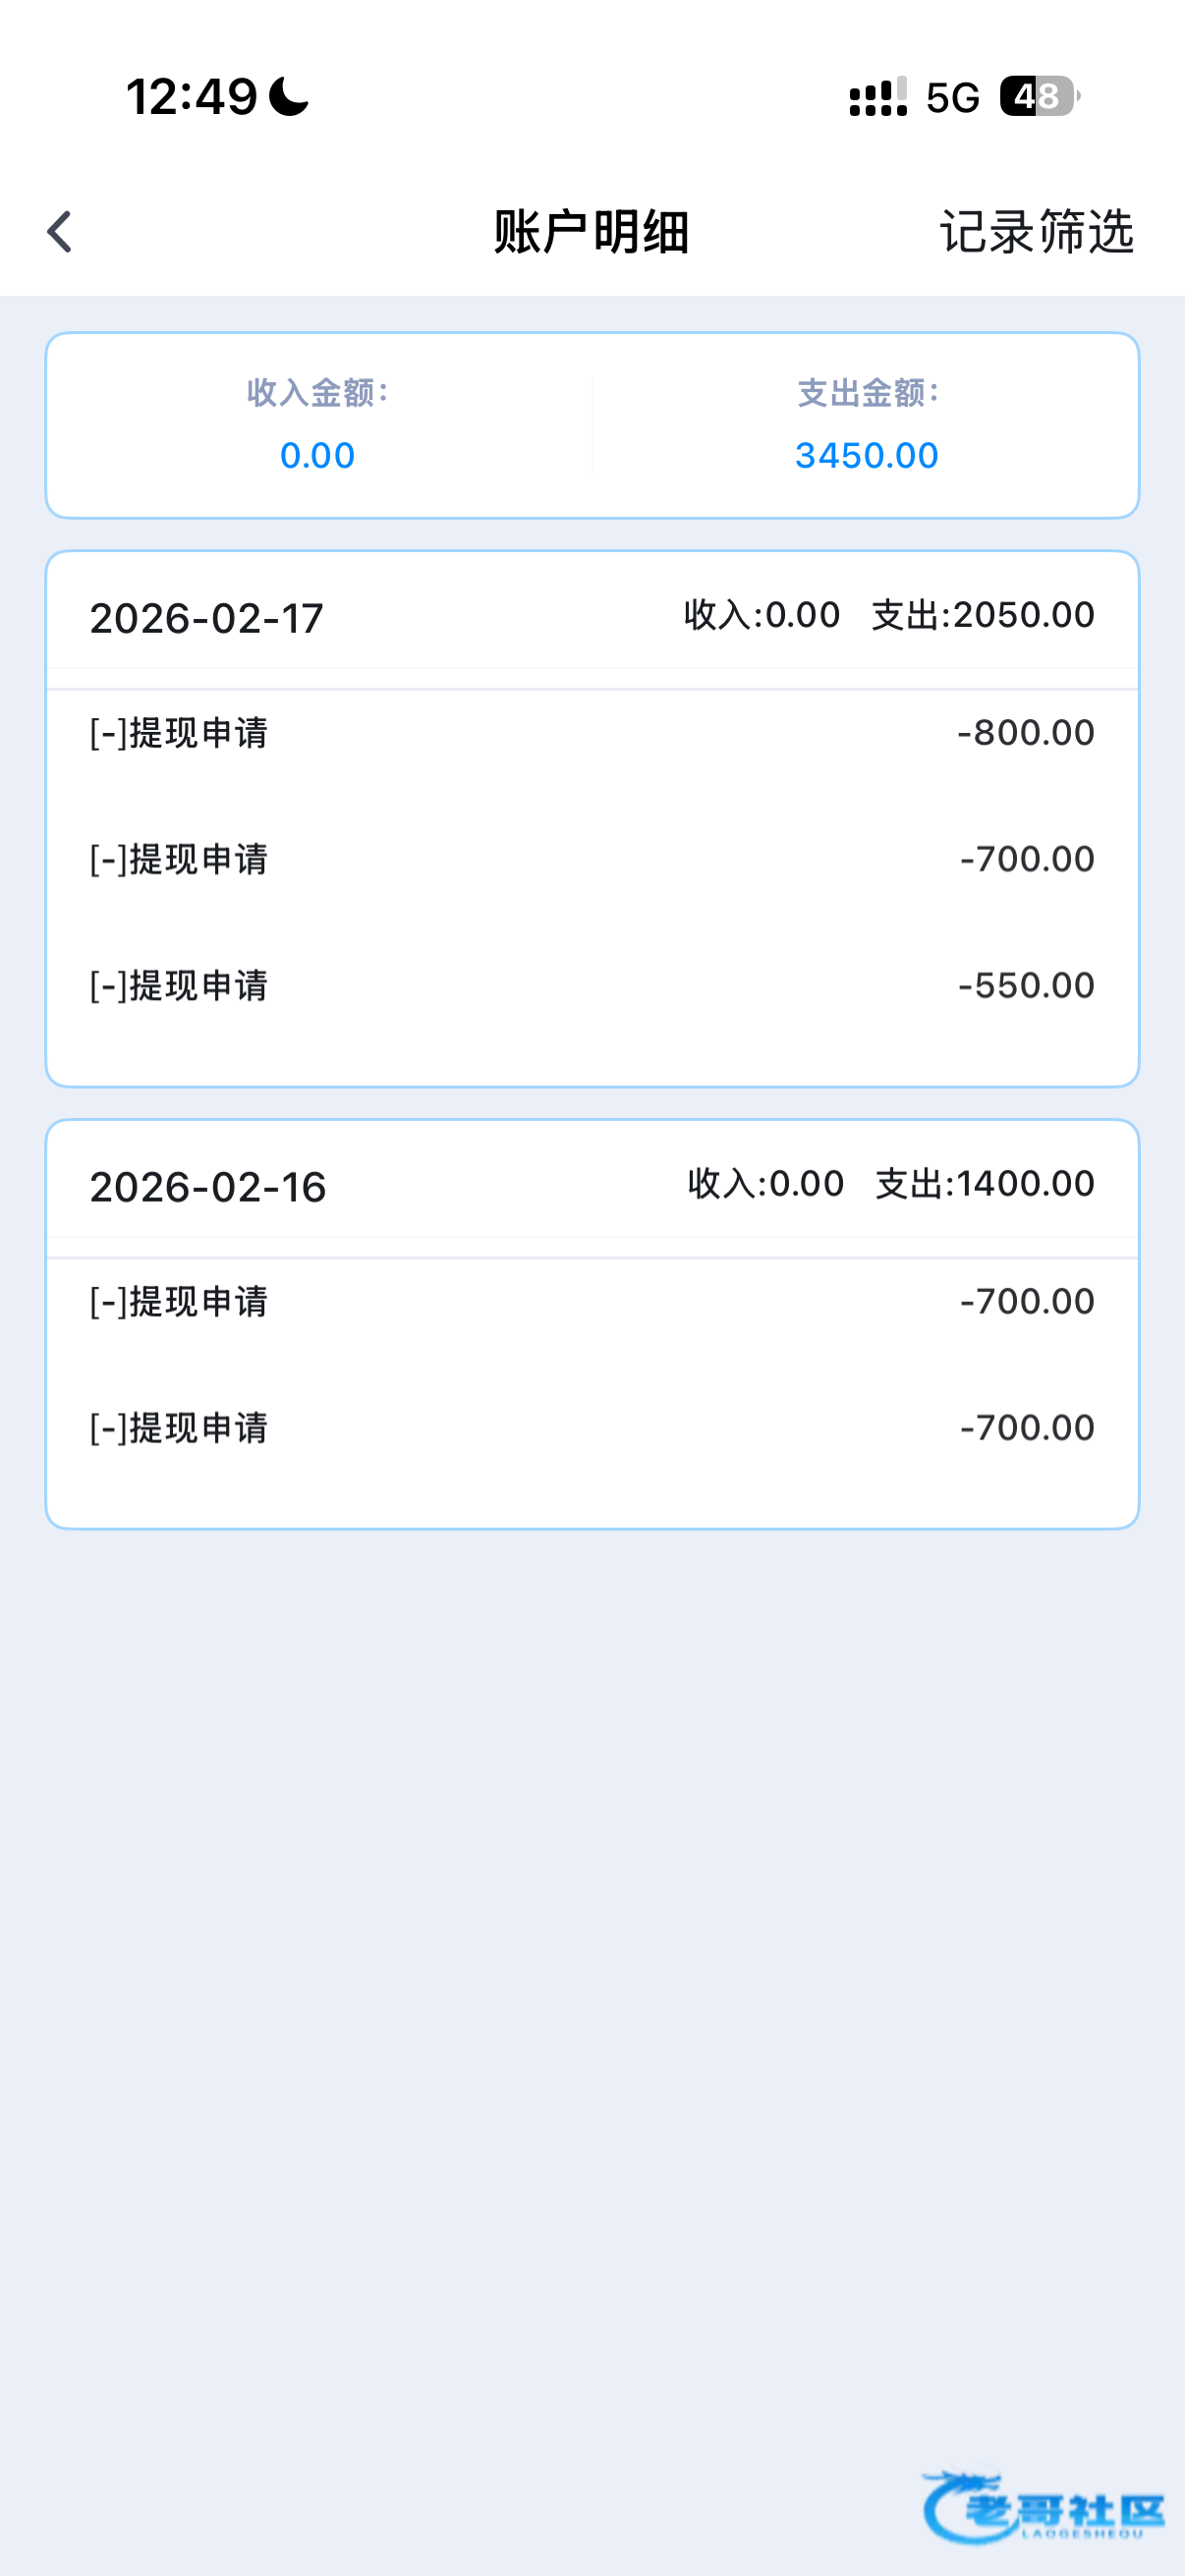1185x2576 pixels.
Task: Tap the 支出:2050.00 daily summary
Action: tap(983, 615)
